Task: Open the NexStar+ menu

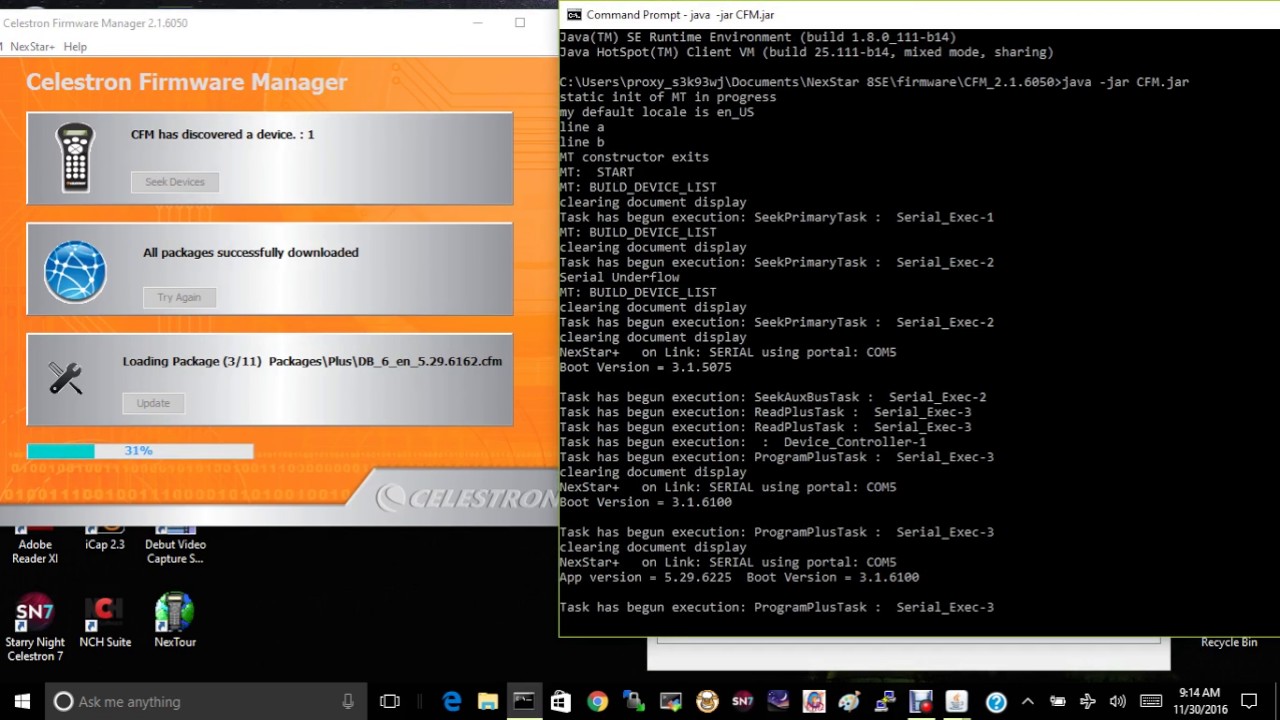Action: coord(32,47)
